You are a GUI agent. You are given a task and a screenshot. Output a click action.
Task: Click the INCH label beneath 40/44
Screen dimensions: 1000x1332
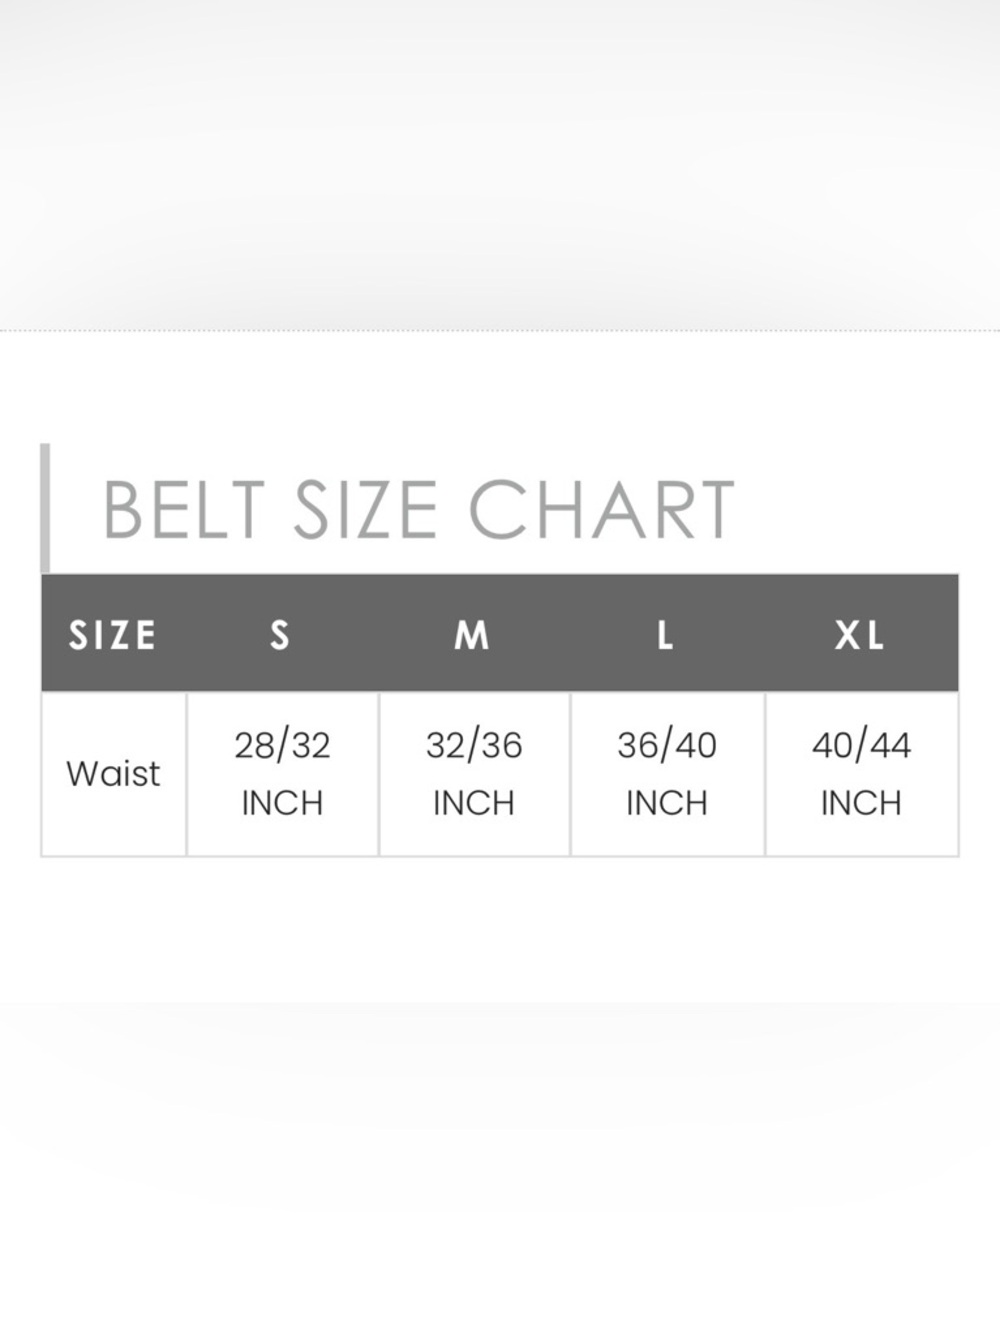pyautogui.click(x=861, y=803)
